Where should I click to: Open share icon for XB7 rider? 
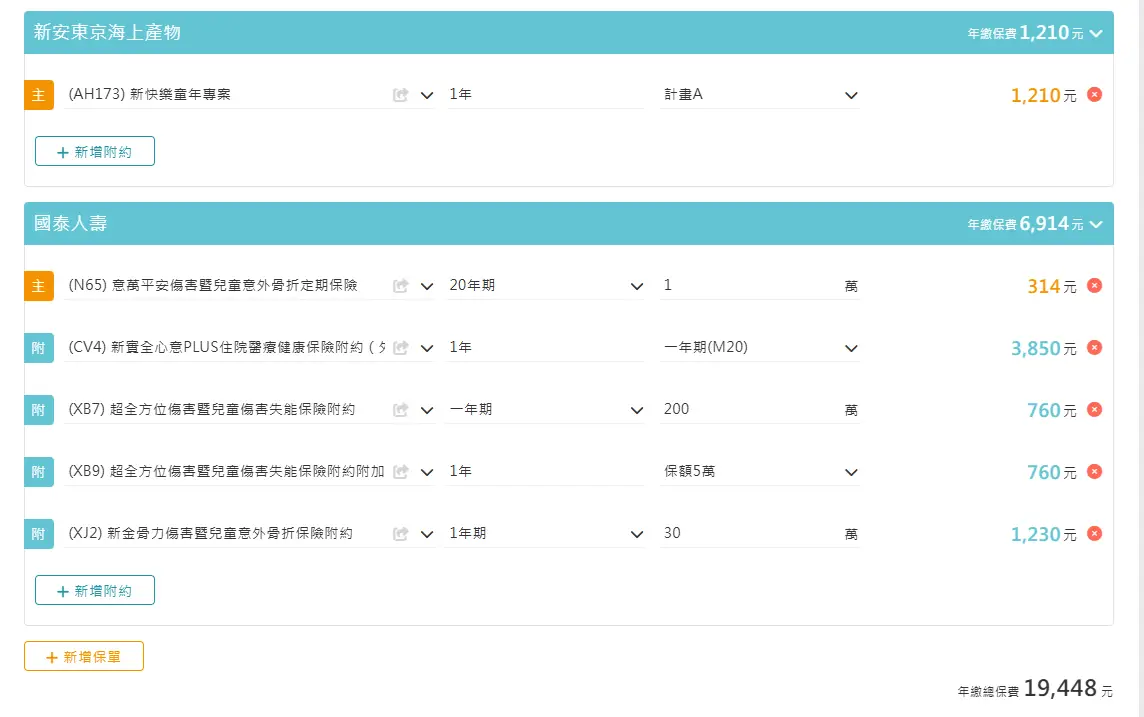coord(401,410)
